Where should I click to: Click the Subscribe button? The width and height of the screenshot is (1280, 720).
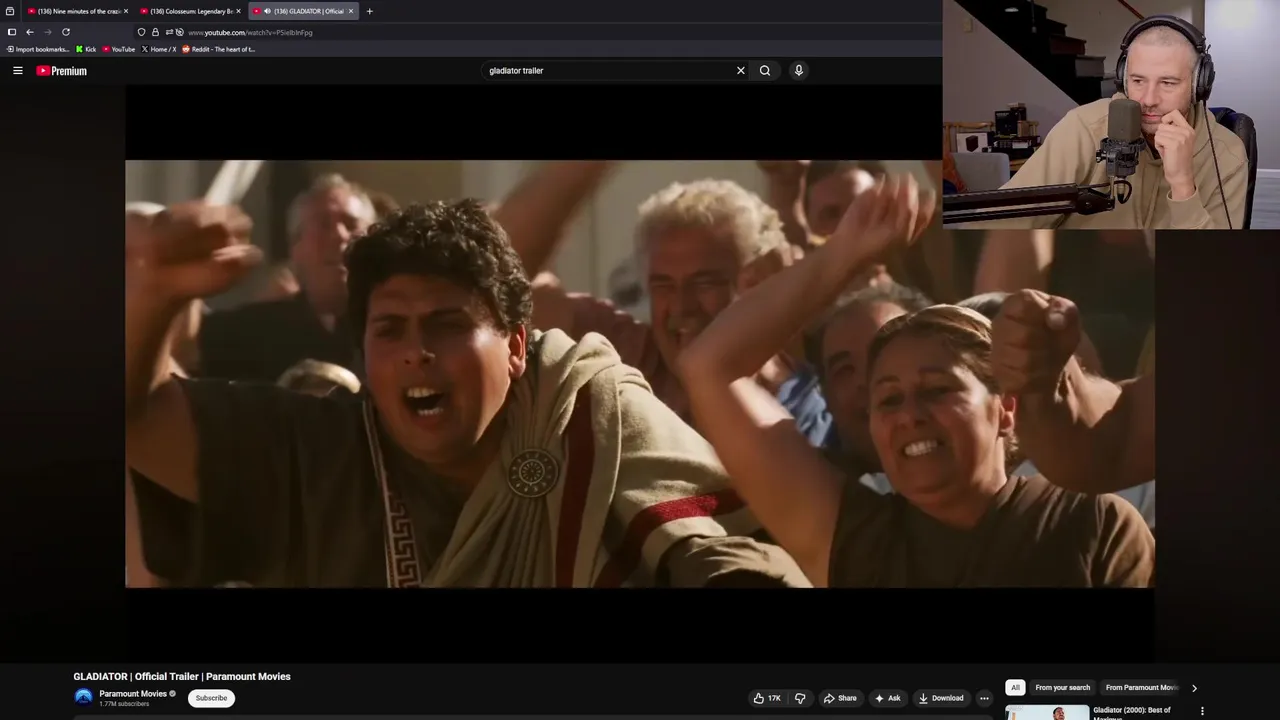211,698
